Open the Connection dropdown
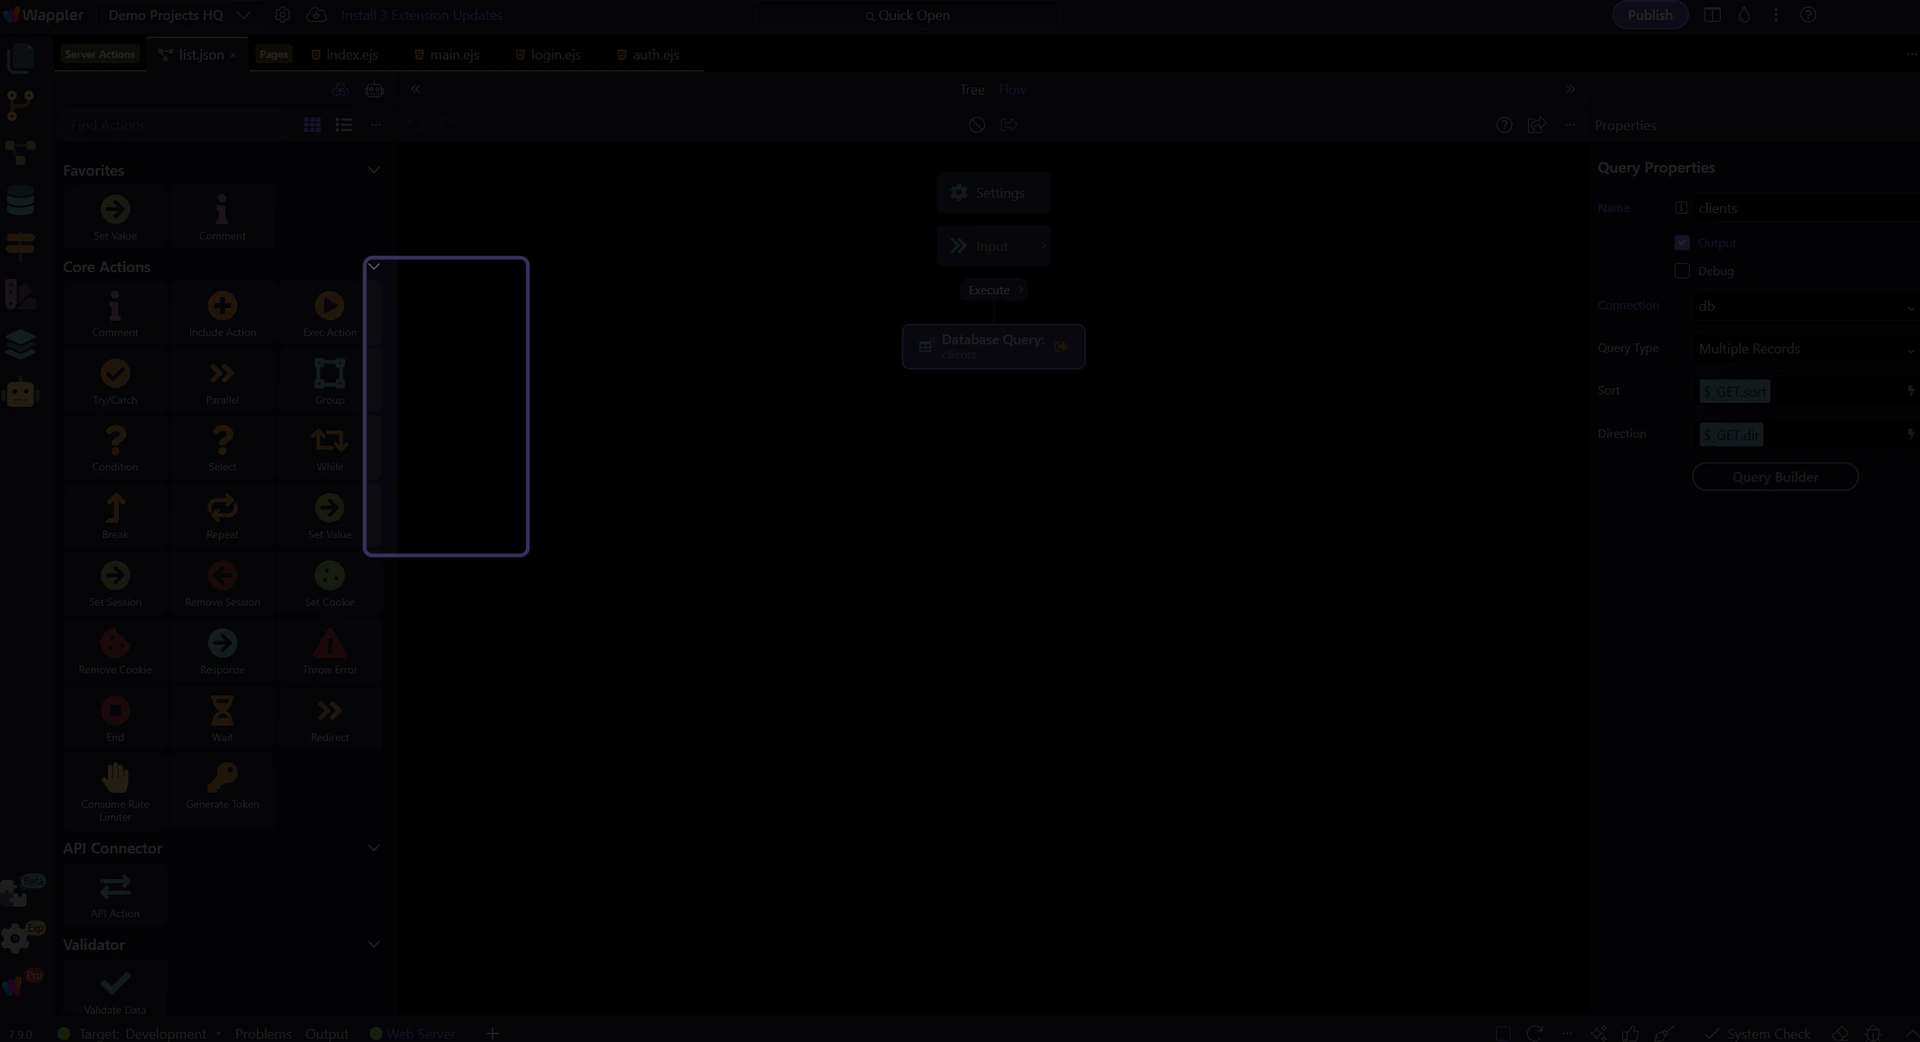Viewport: 1920px width, 1042px height. pos(1804,307)
